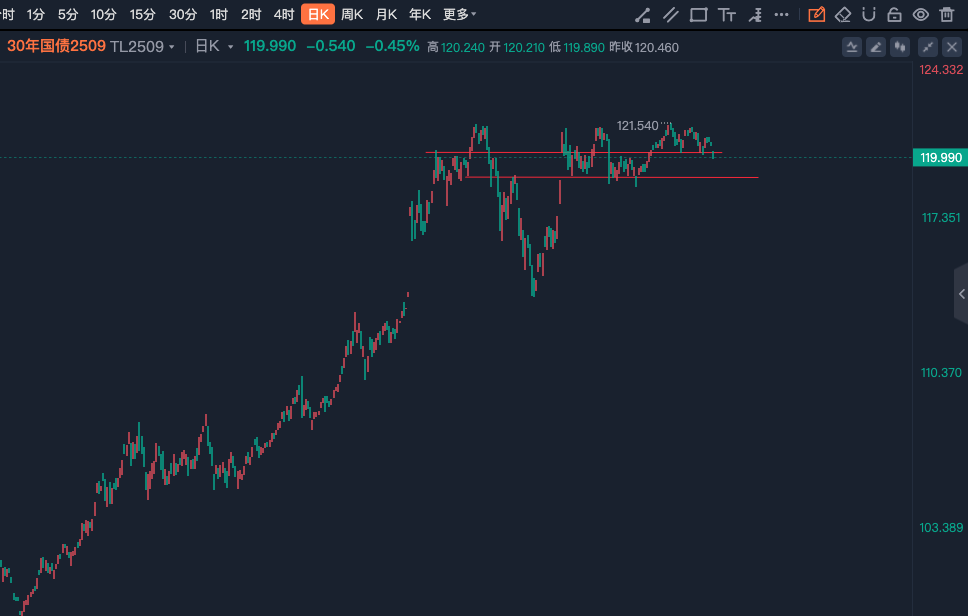Open the TL2509 contract dropdown arrow
968x616 pixels.
tap(172, 48)
